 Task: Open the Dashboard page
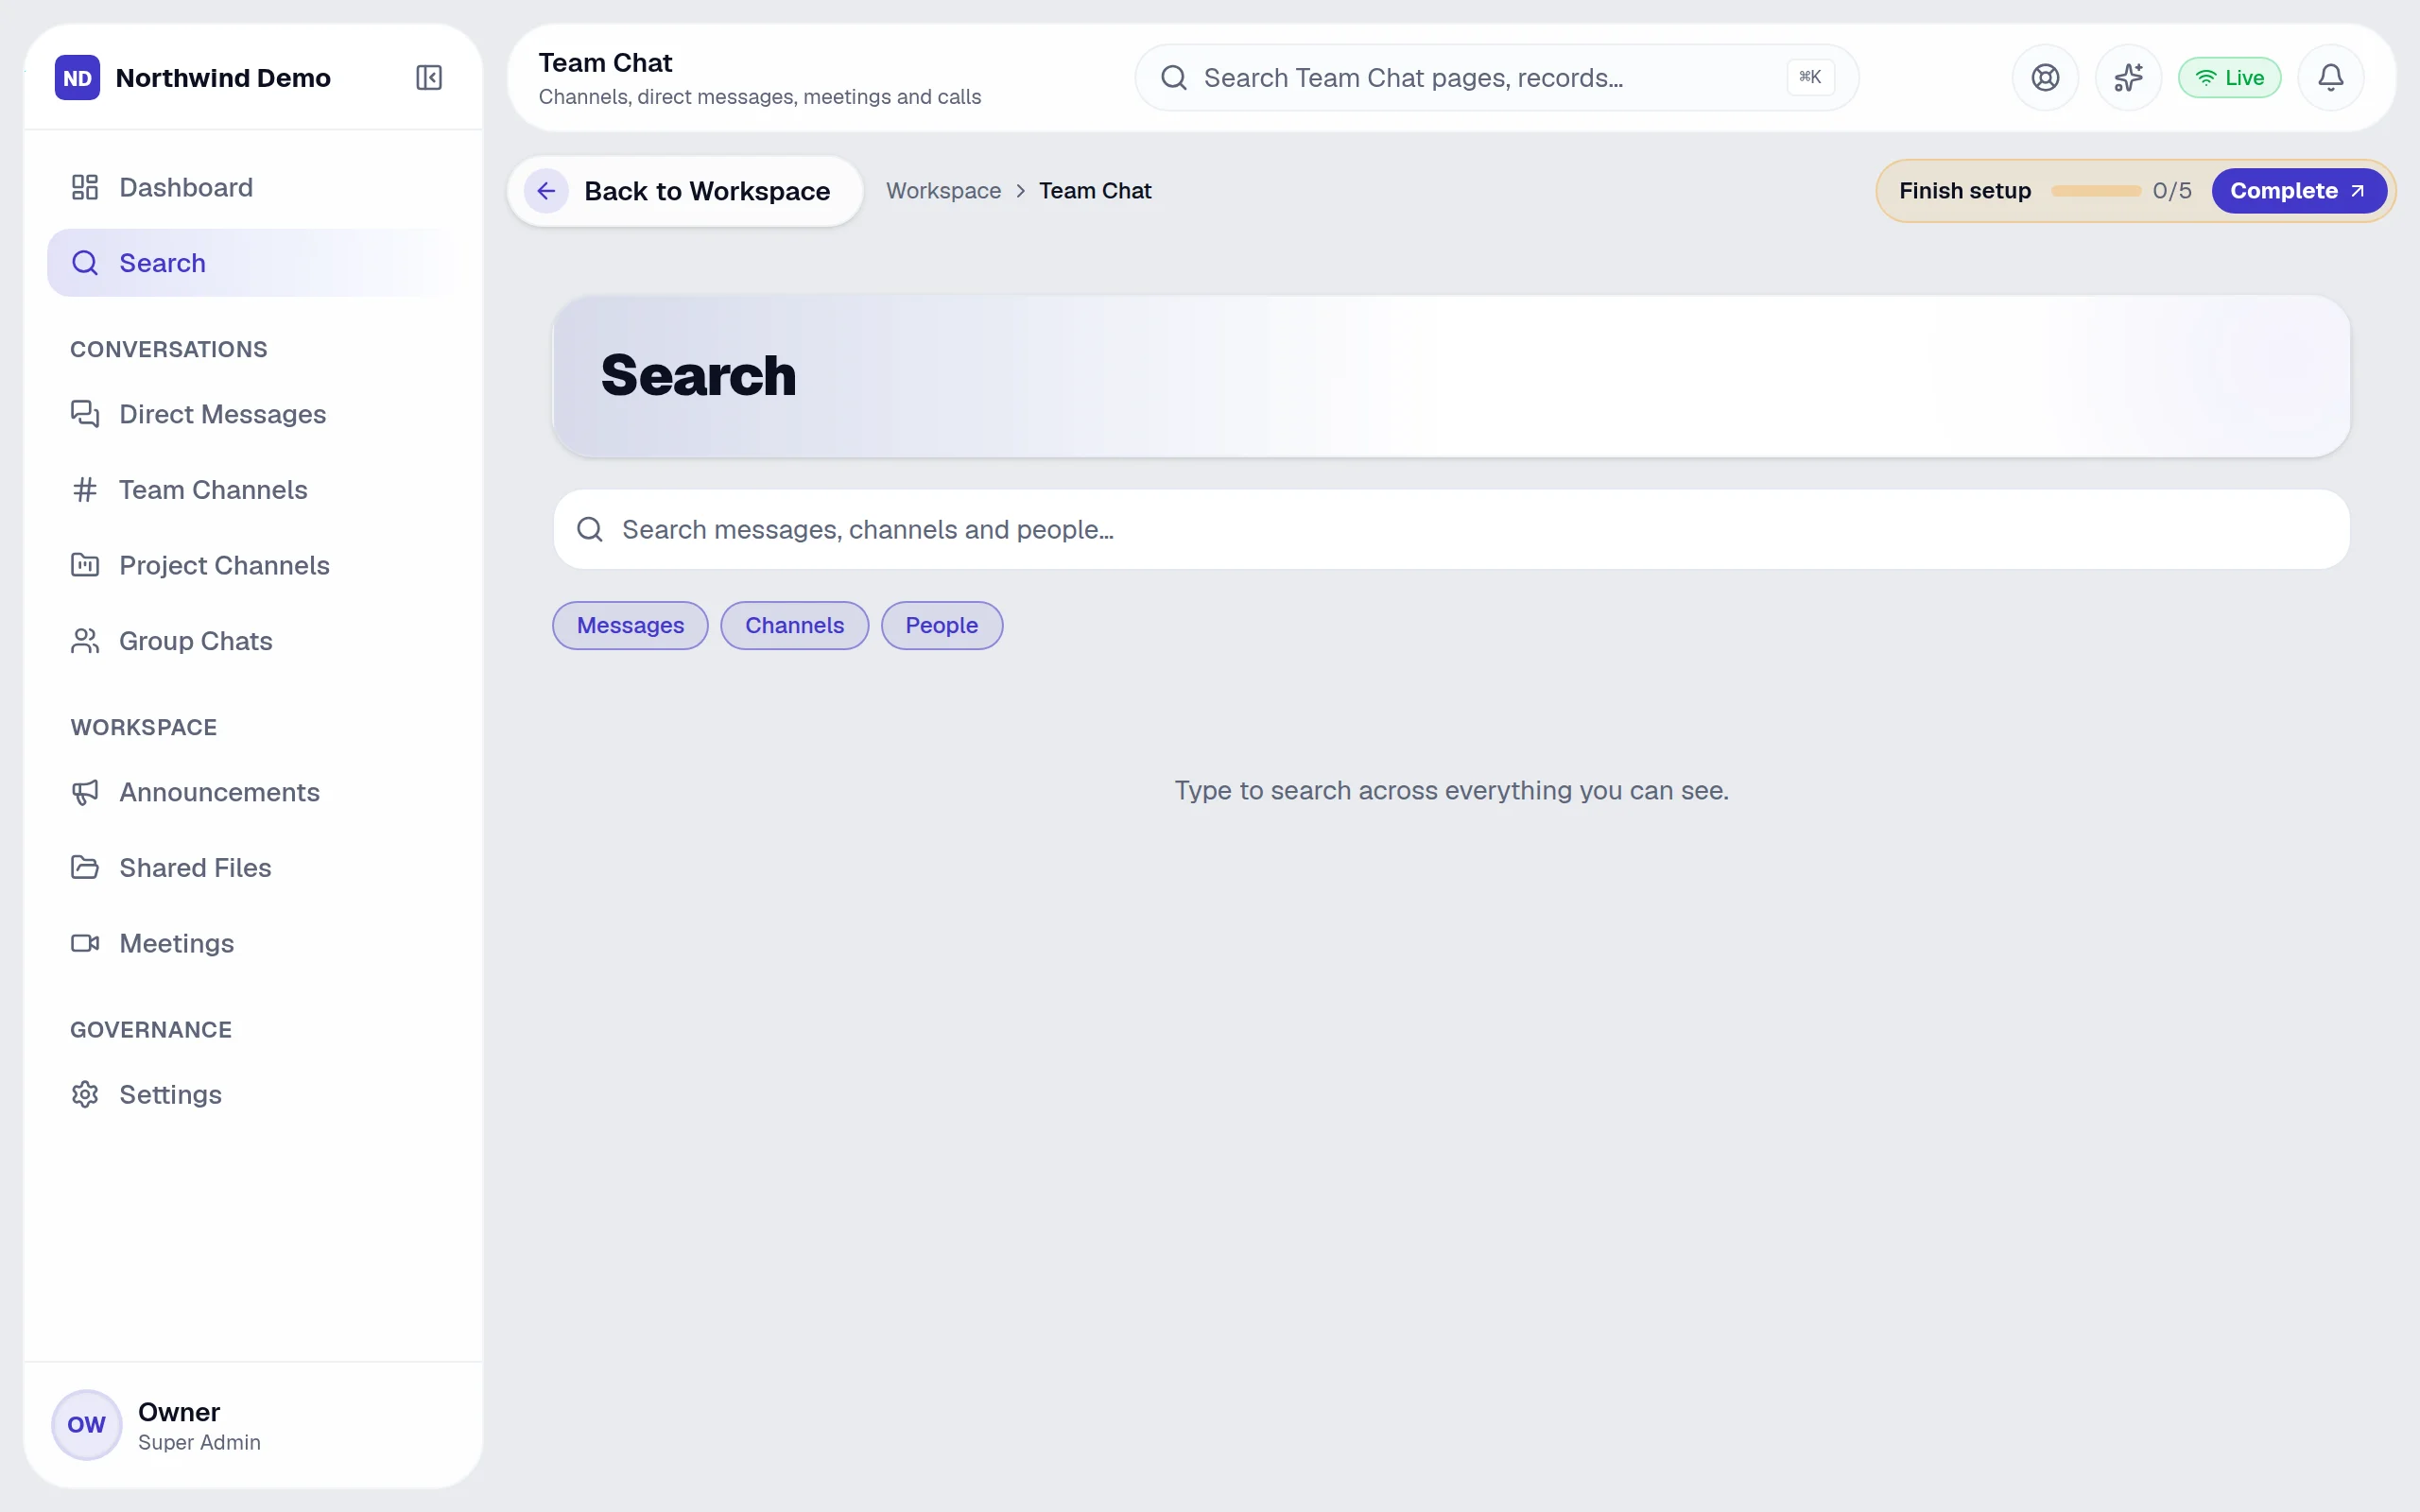point(253,187)
